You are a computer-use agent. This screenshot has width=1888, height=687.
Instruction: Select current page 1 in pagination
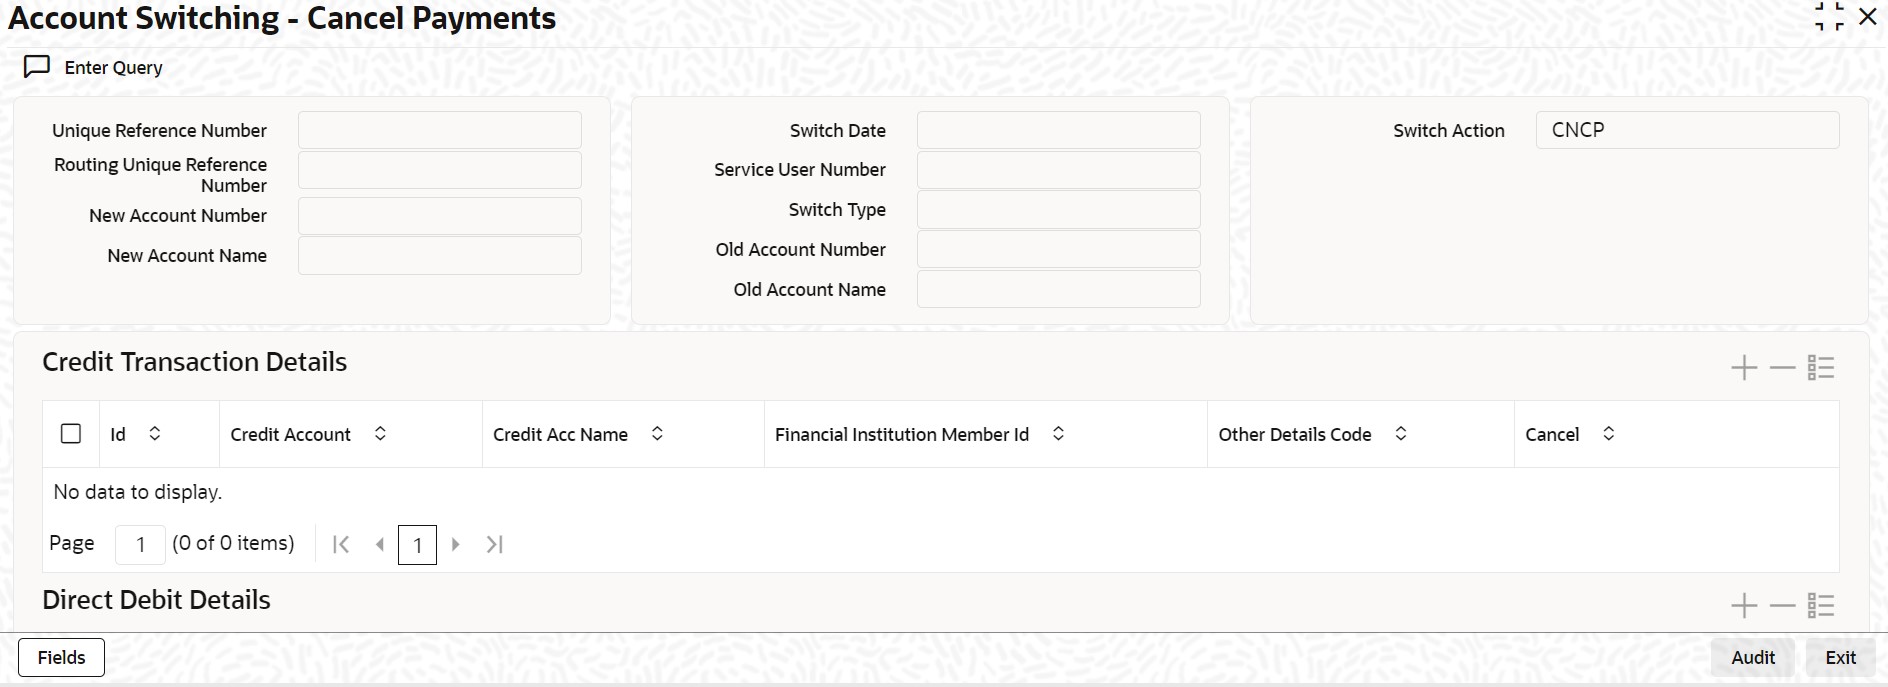(x=417, y=545)
